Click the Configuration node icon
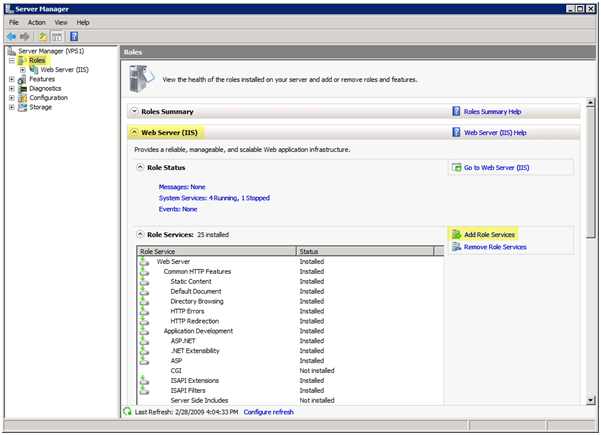Screen dimensions: 601x435 (23, 98)
